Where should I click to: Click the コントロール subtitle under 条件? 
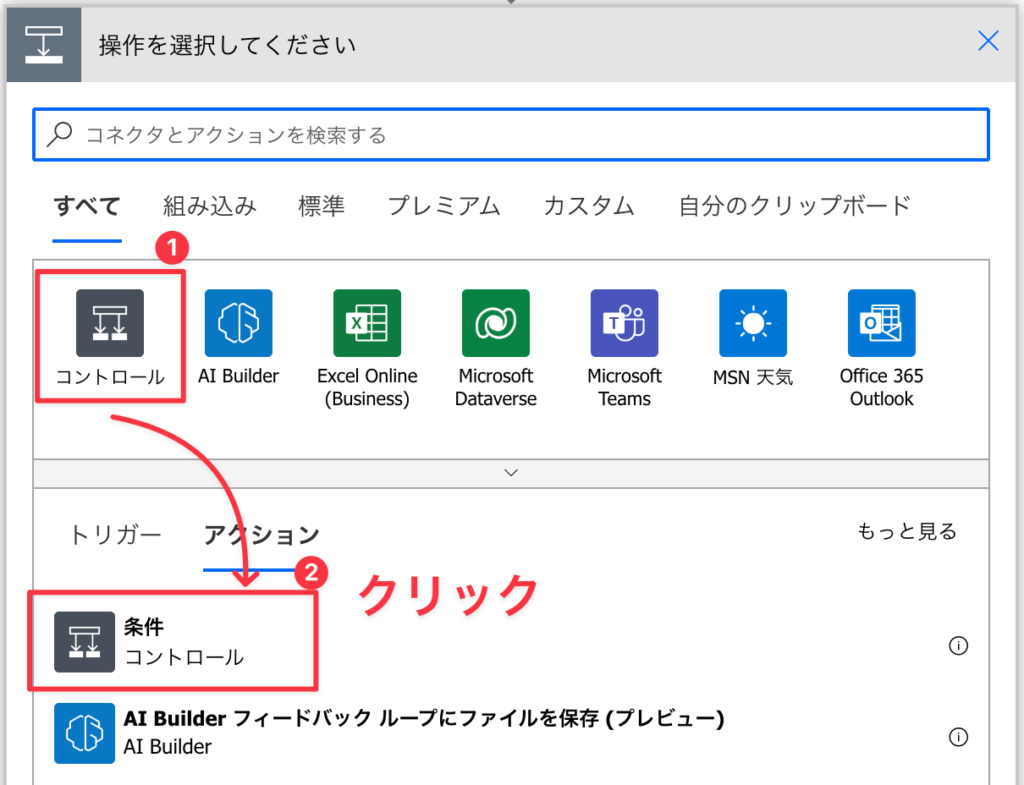pyautogui.click(x=184, y=656)
